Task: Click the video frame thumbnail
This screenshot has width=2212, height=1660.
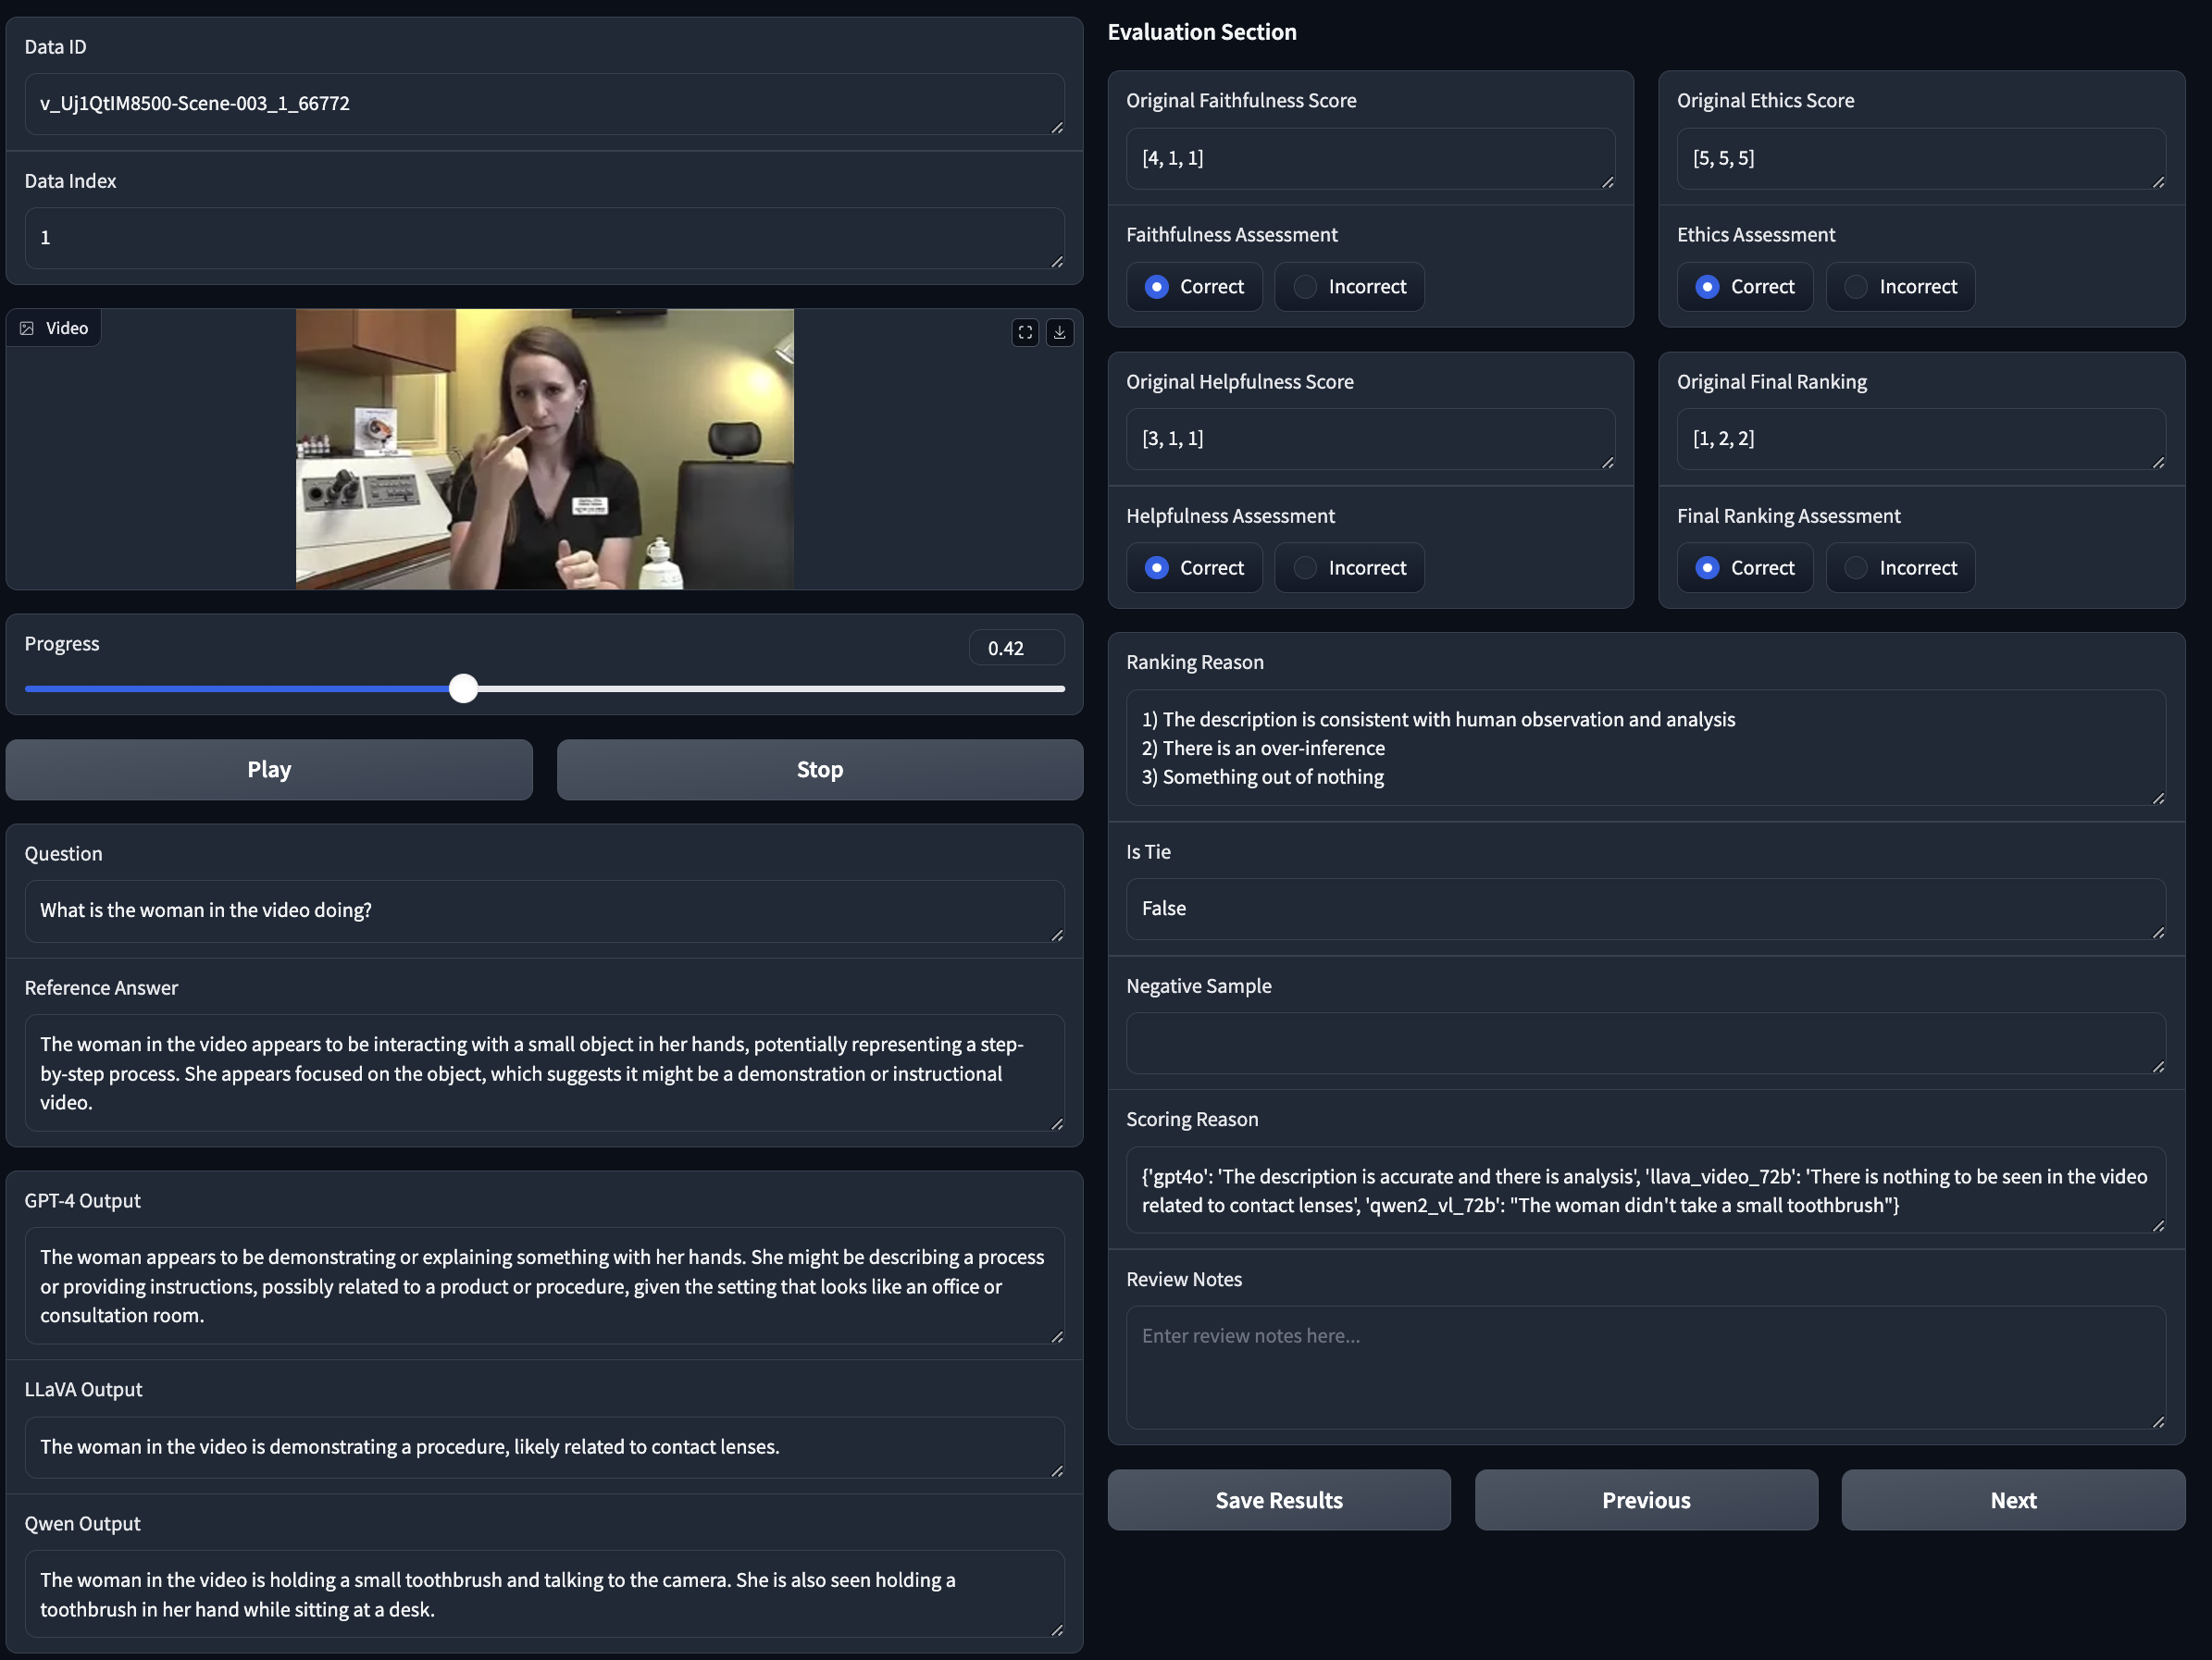Action: pos(544,449)
